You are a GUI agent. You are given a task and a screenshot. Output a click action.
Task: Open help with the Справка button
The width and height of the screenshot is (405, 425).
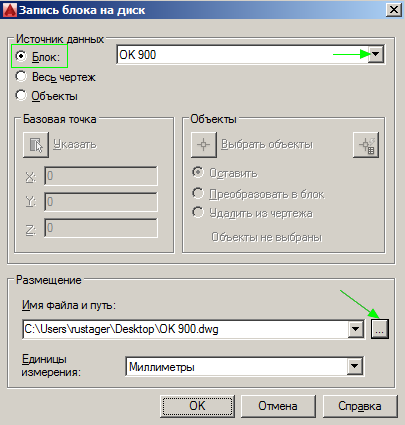tap(360, 406)
